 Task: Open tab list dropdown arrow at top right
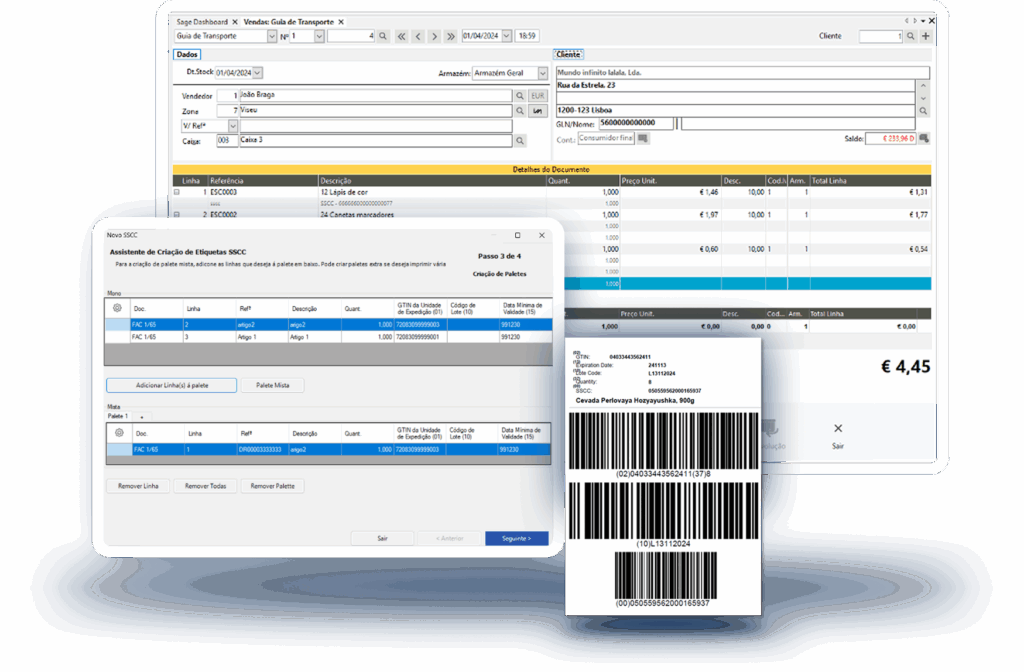(x=923, y=22)
